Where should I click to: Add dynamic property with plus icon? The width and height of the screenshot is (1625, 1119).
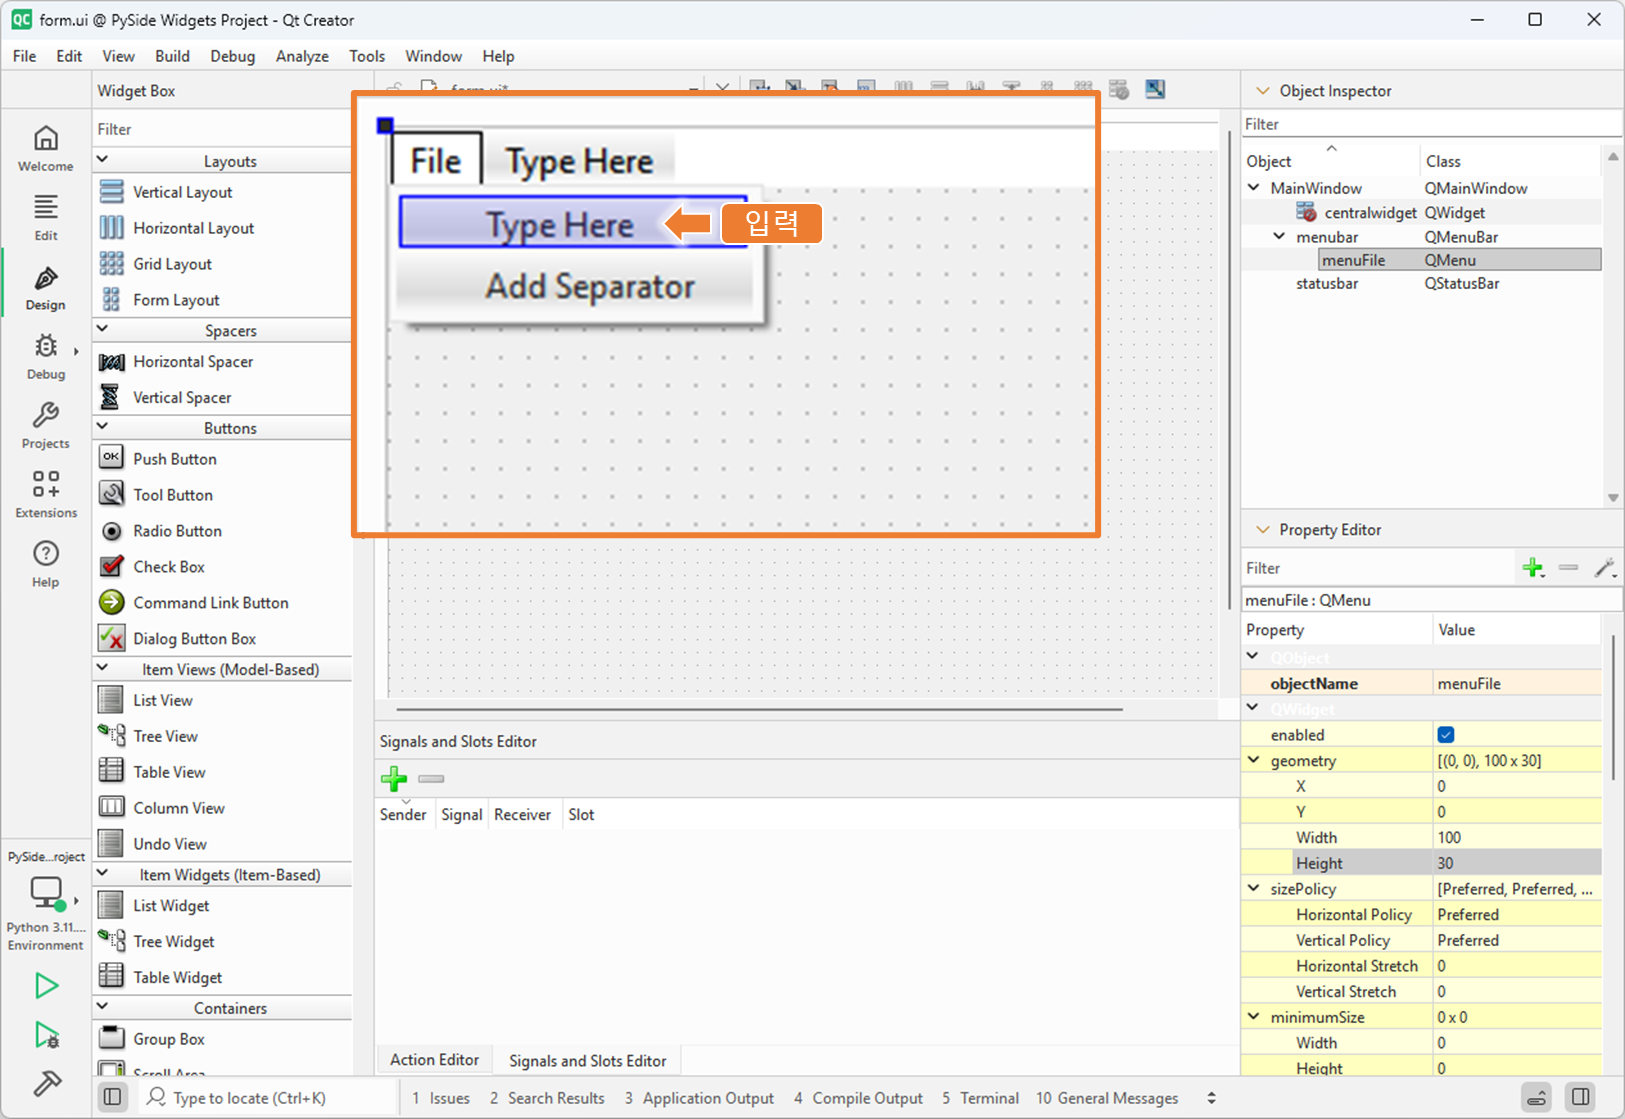[x=1533, y=568]
